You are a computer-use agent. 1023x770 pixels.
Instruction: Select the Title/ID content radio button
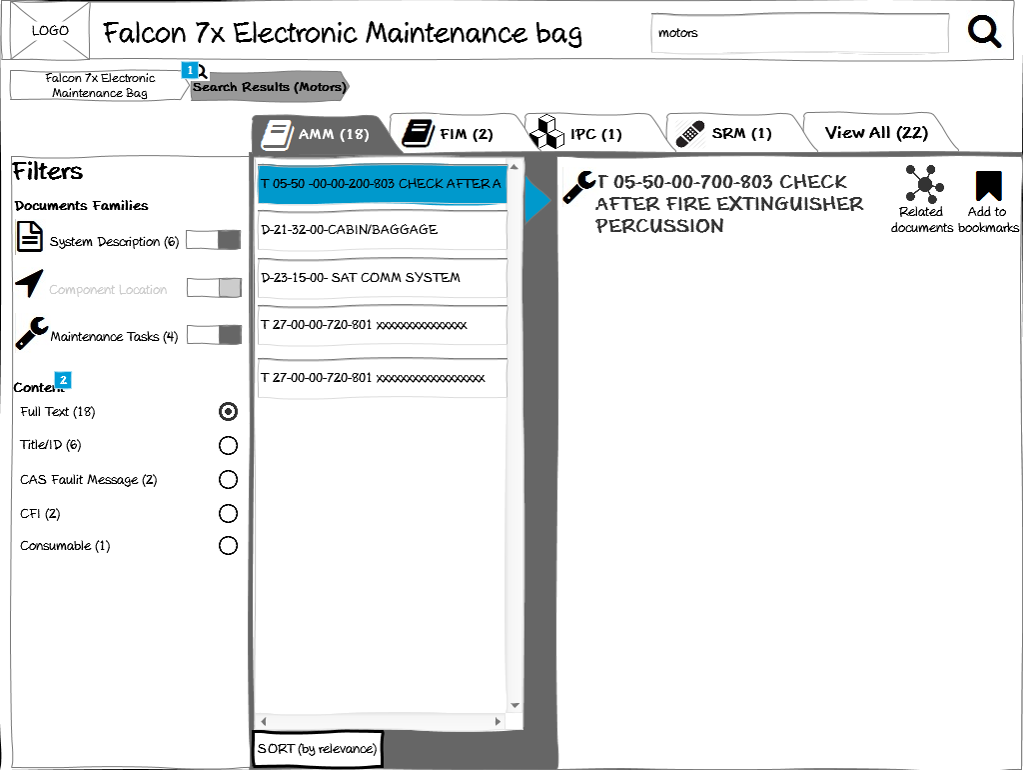coord(228,445)
